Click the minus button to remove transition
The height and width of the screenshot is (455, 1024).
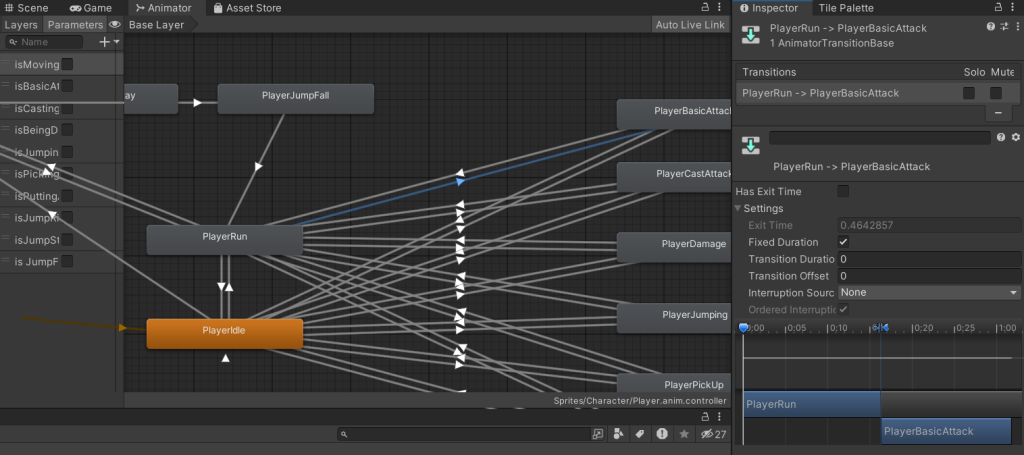tap(998, 113)
